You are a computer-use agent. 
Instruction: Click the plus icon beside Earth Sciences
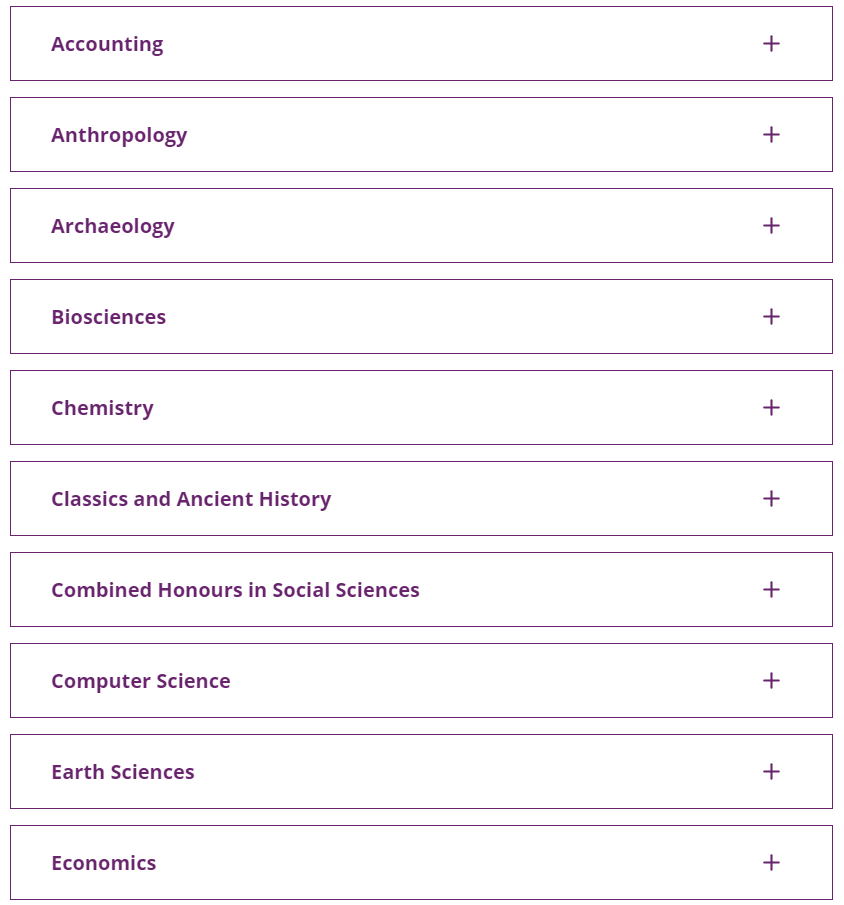(x=771, y=772)
